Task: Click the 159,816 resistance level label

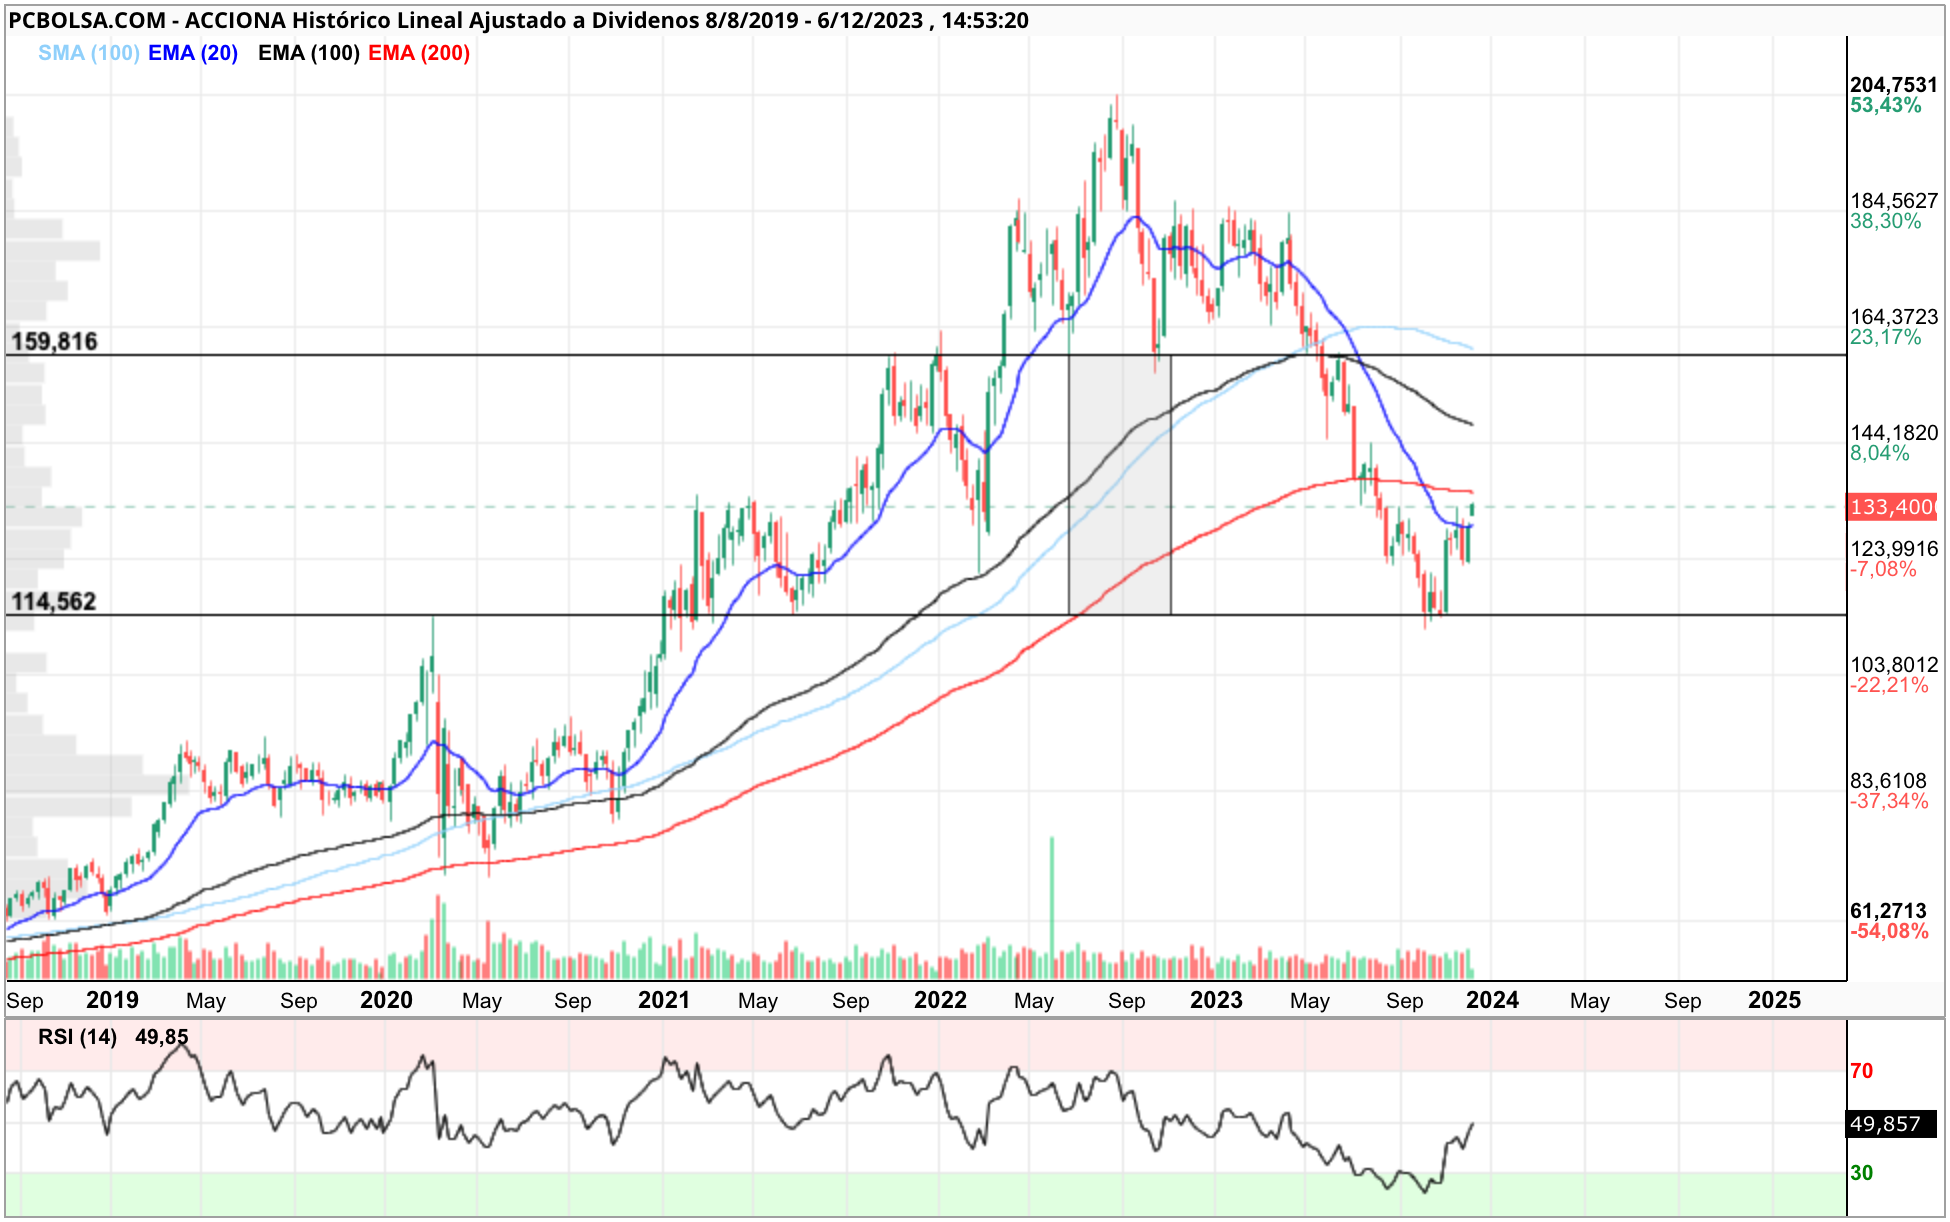Action: coord(54,341)
